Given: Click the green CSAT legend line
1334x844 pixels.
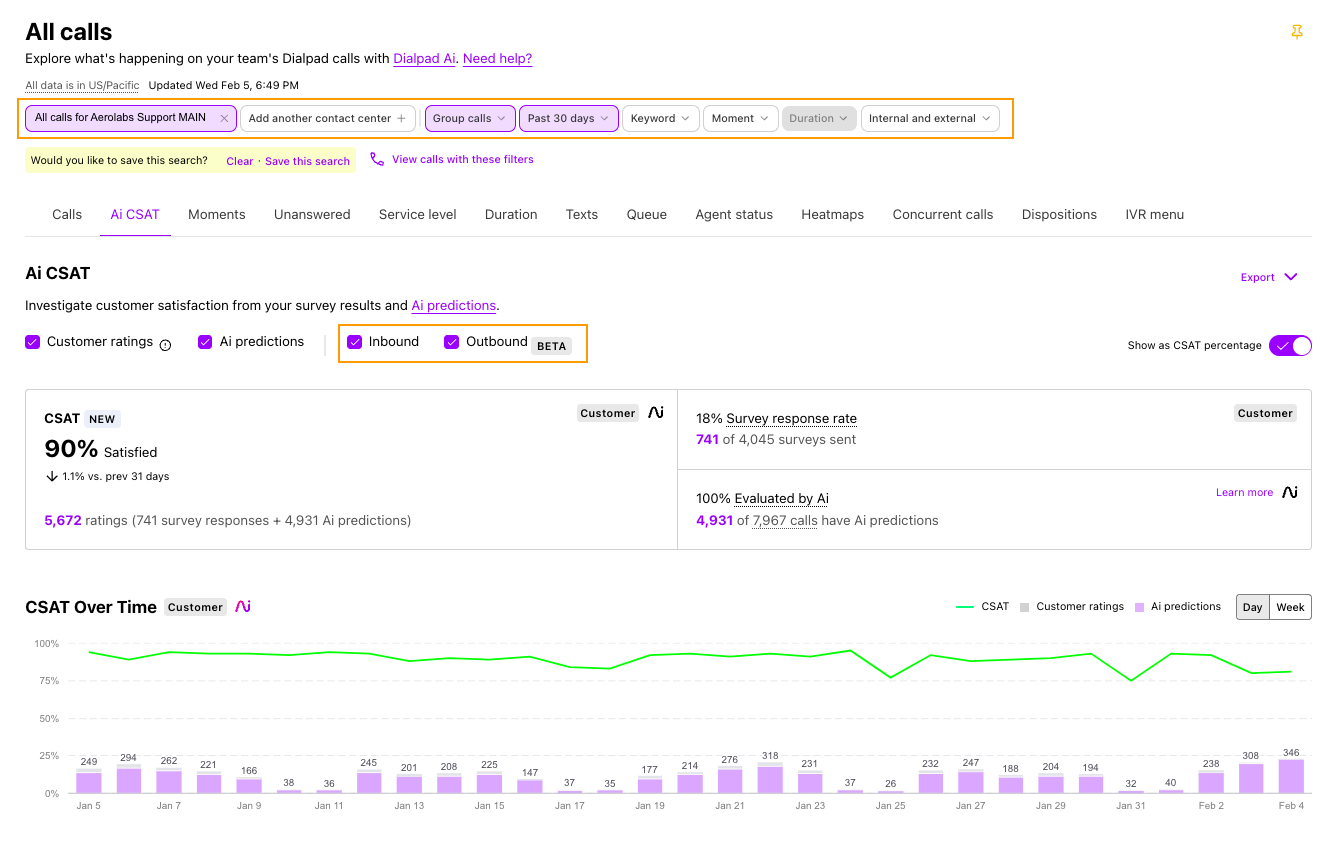Looking at the screenshot, I should coord(965,607).
